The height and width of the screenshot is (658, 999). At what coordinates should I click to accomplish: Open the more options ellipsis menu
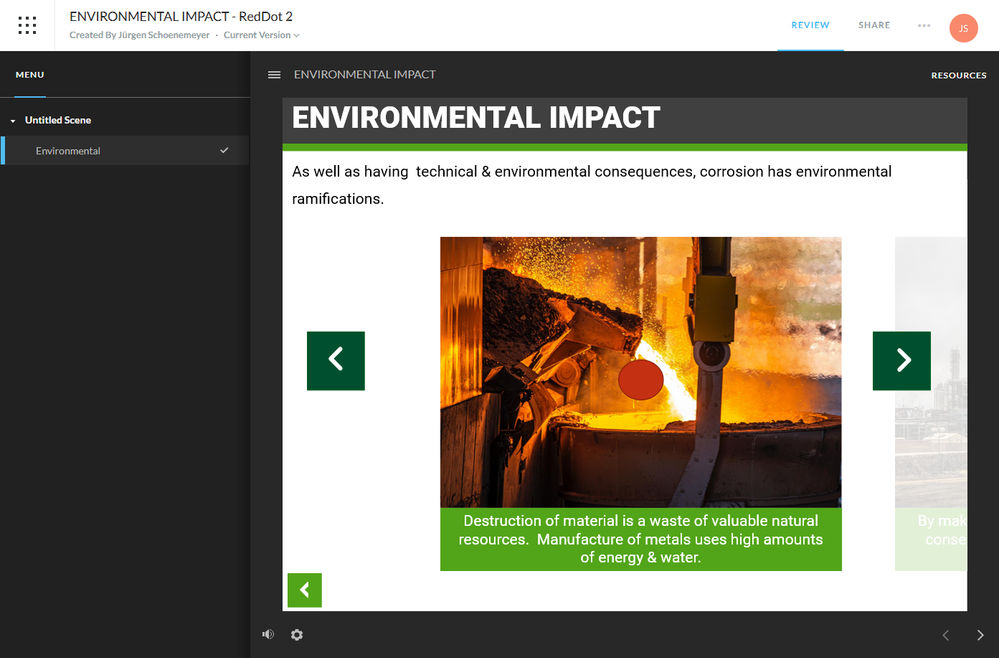[x=923, y=26]
